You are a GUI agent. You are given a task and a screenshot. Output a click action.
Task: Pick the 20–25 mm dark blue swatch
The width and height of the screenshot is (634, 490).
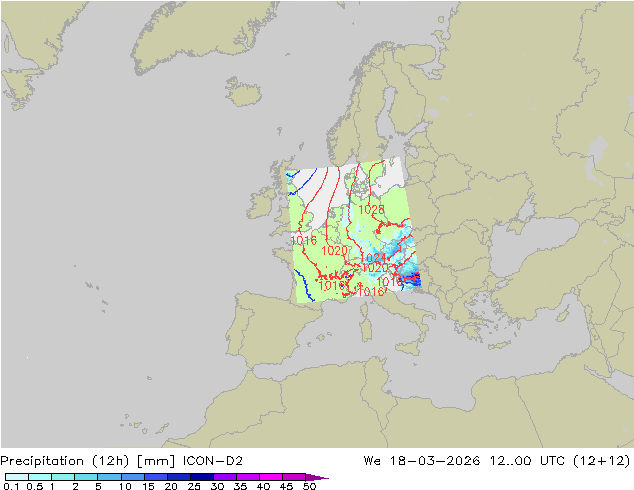tap(179, 477)
